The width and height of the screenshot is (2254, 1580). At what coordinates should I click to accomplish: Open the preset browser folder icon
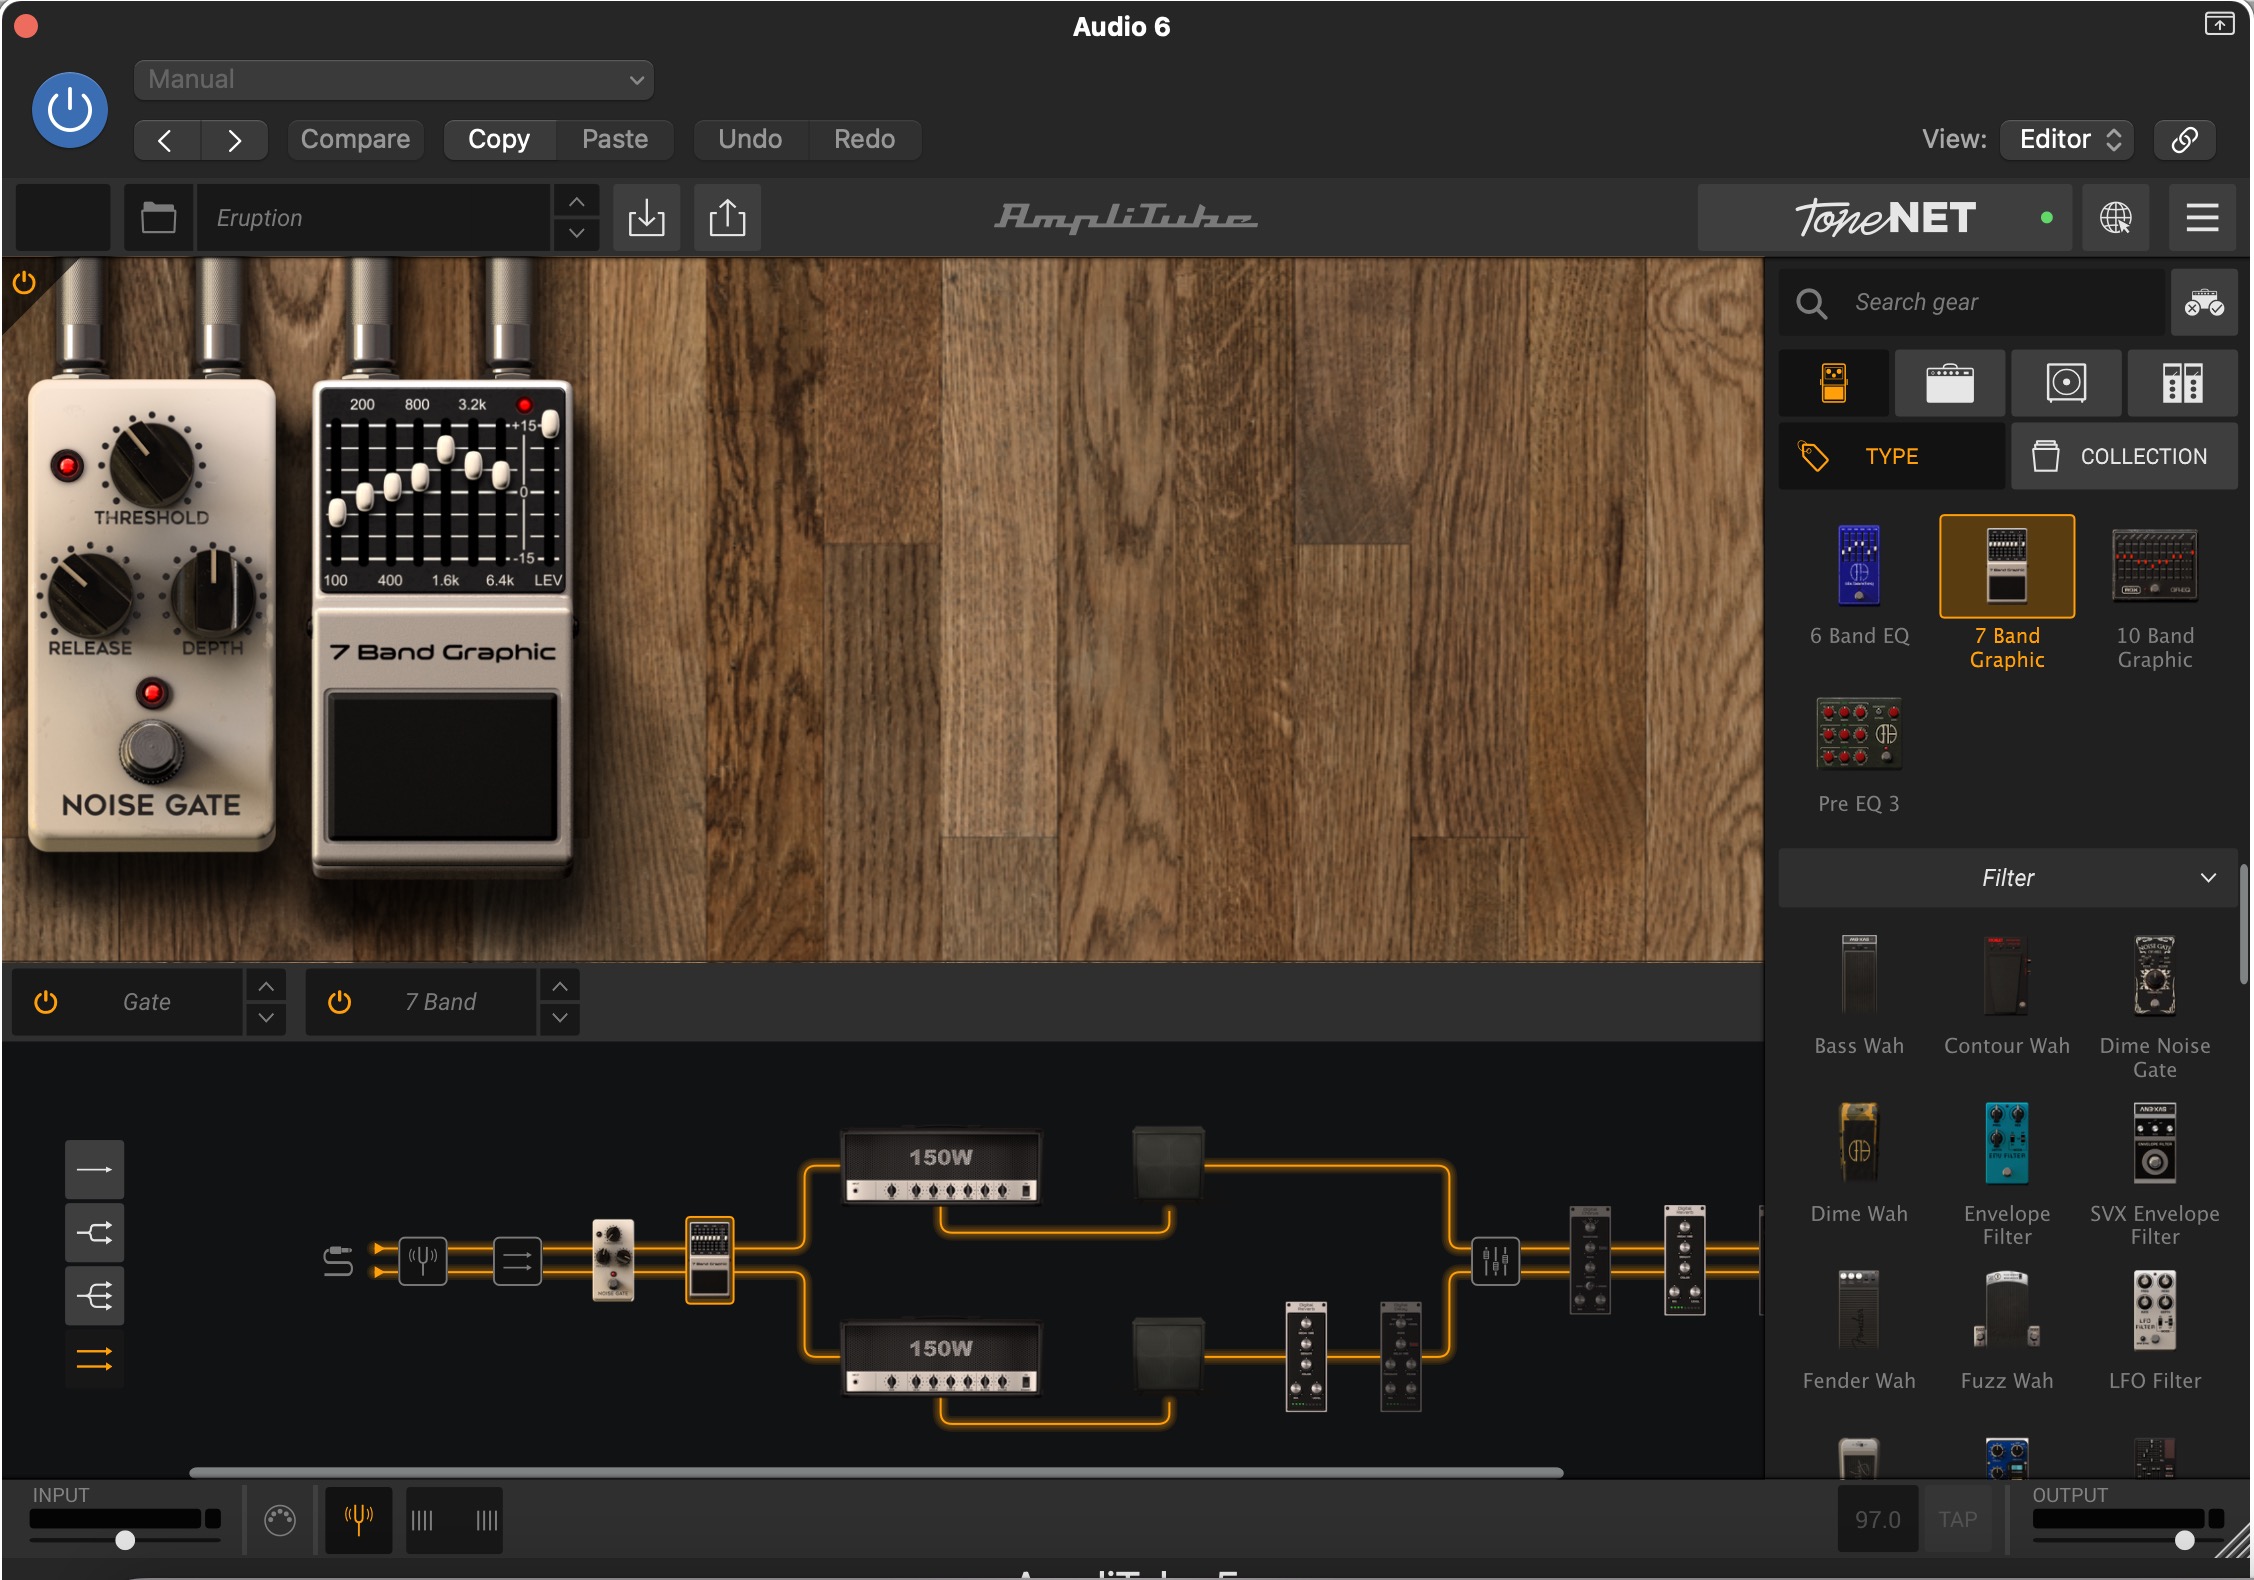coord(158,217)
